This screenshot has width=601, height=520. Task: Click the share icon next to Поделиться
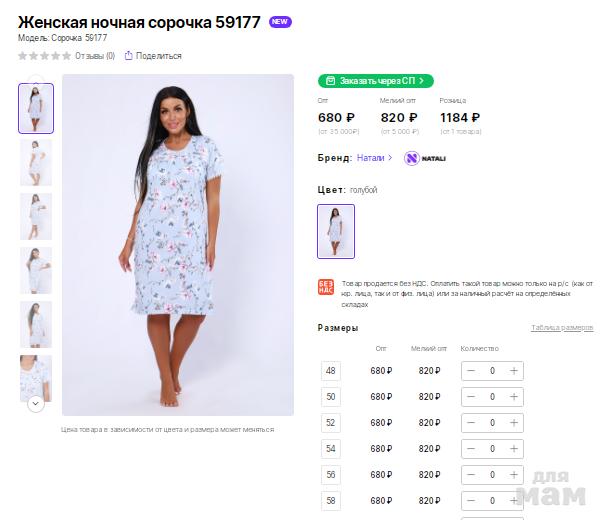pos(129,56)
